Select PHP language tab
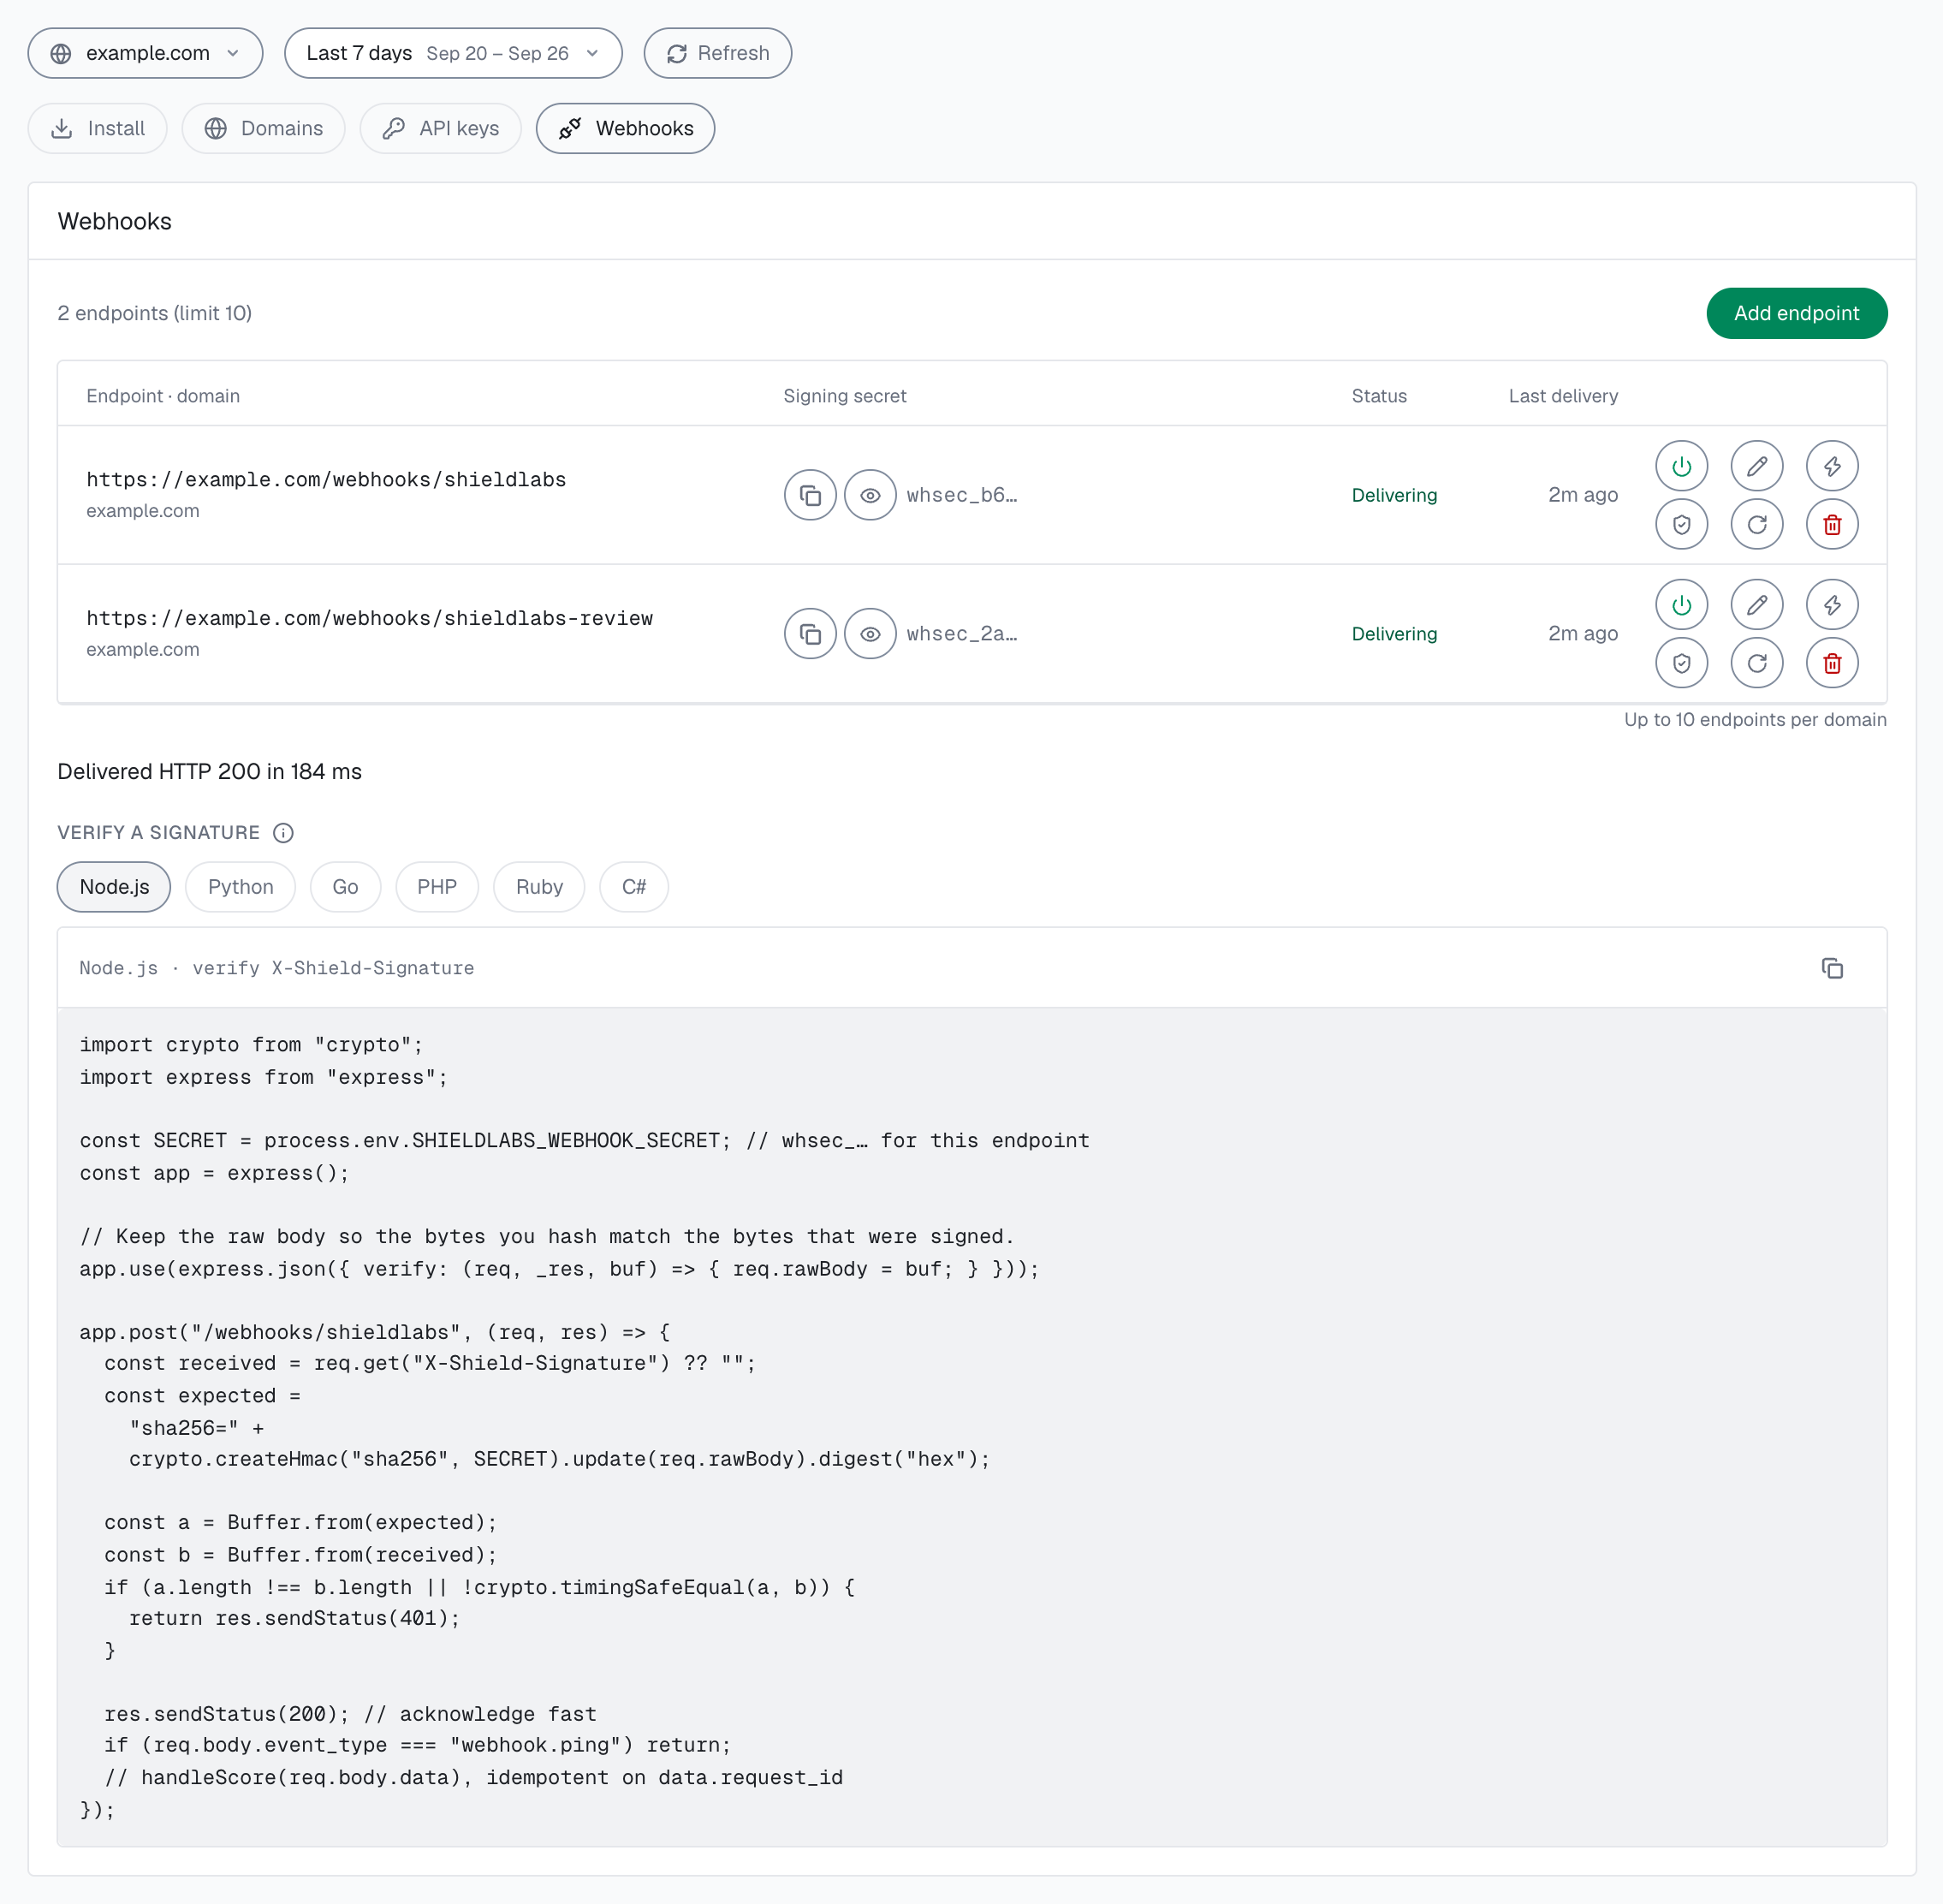Image resolution: width=1943 pixels, height=1904 pixels. 437,887
